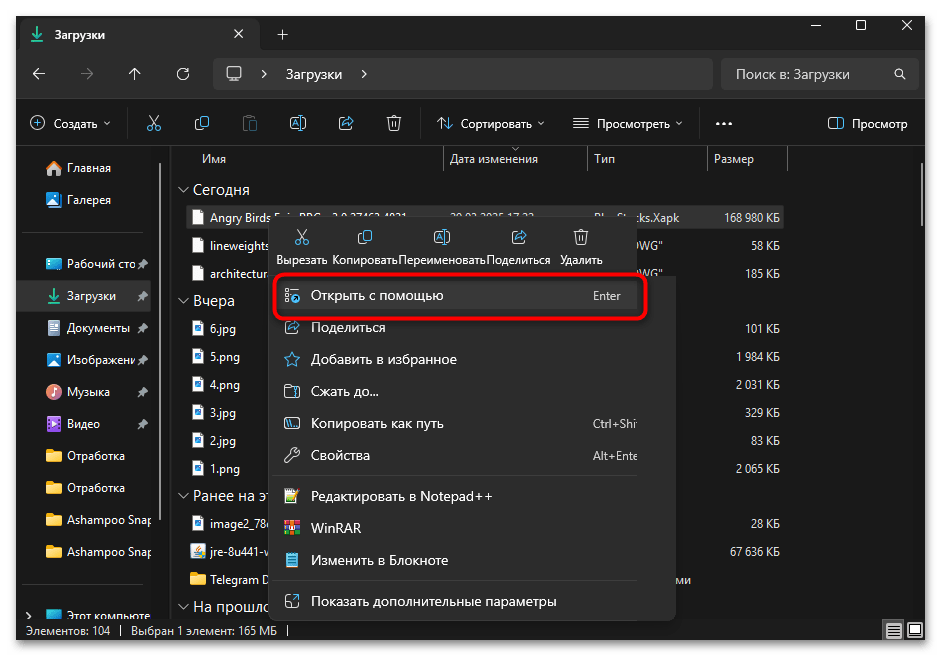Refresh the Загрузки folder
Screen dimensions: 941x656
(183, 74)
